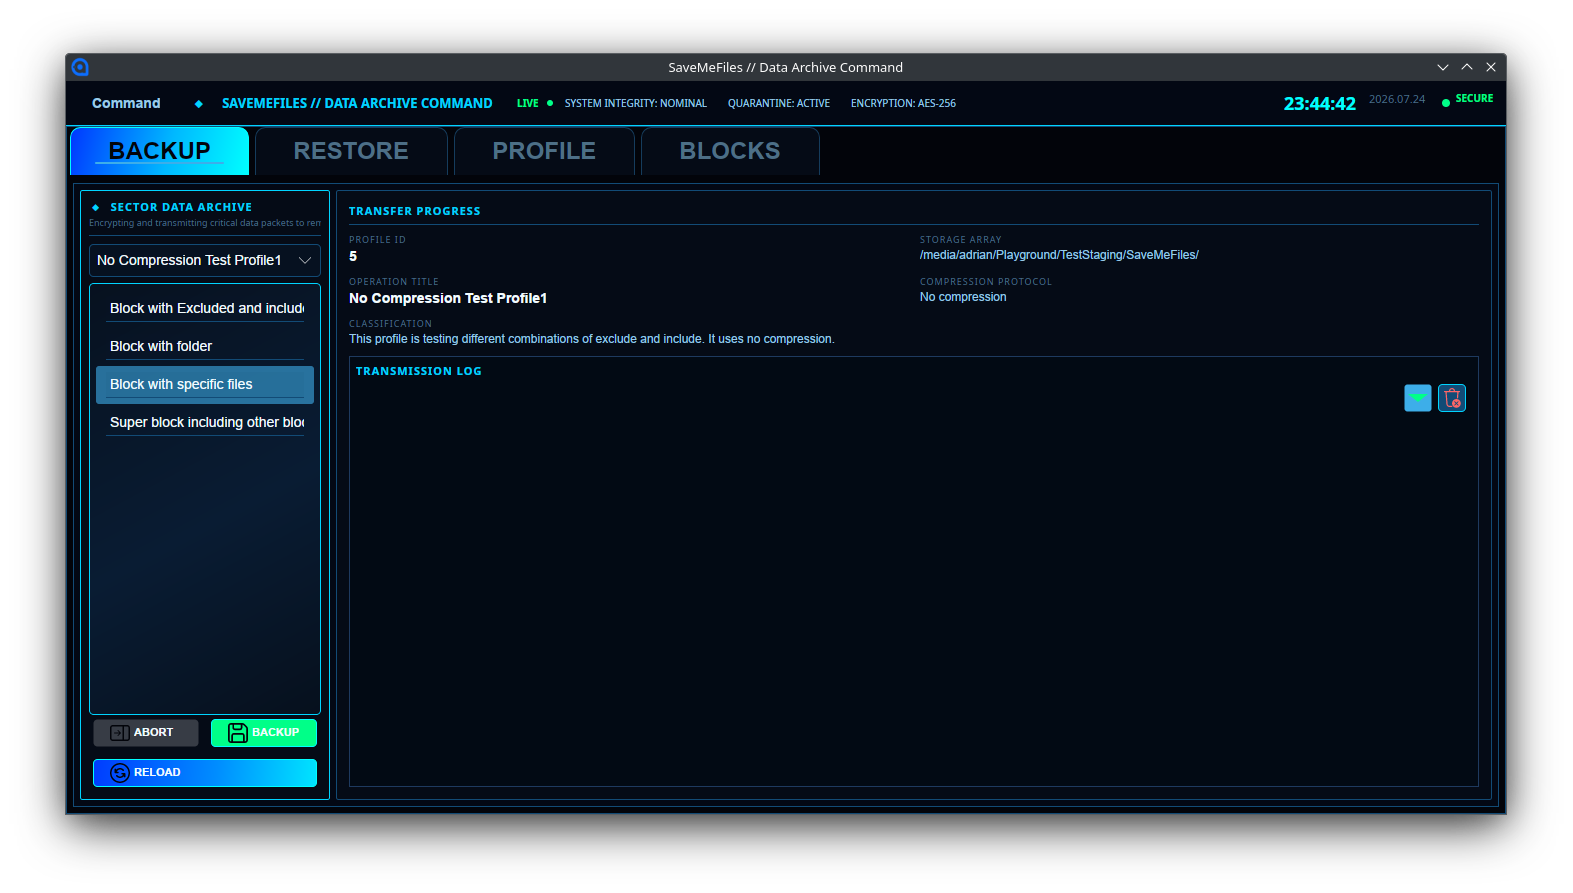Click SYSTEM INTEGRITY: NOMINAL status
This screenshot has width=1573, height=893.
(x=635, y=103)
